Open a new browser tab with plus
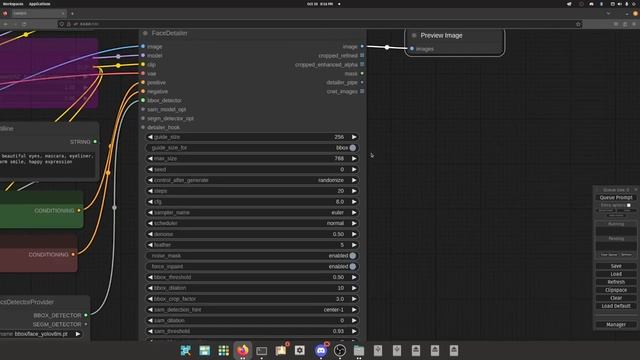 [72, 13]
